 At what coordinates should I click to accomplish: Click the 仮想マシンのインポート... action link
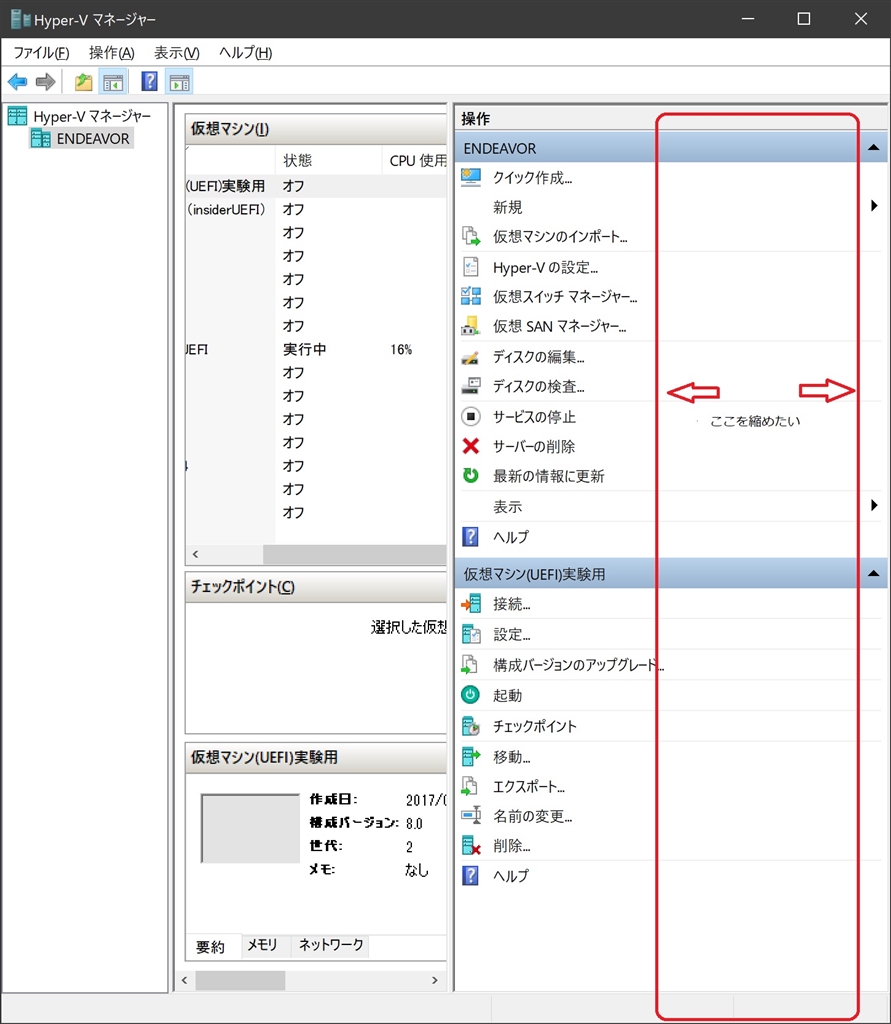[x=560, y=236]
